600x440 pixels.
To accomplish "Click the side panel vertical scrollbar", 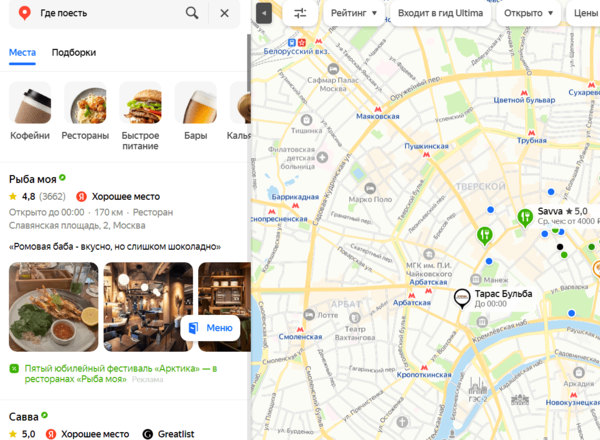I will click(249, 63).
